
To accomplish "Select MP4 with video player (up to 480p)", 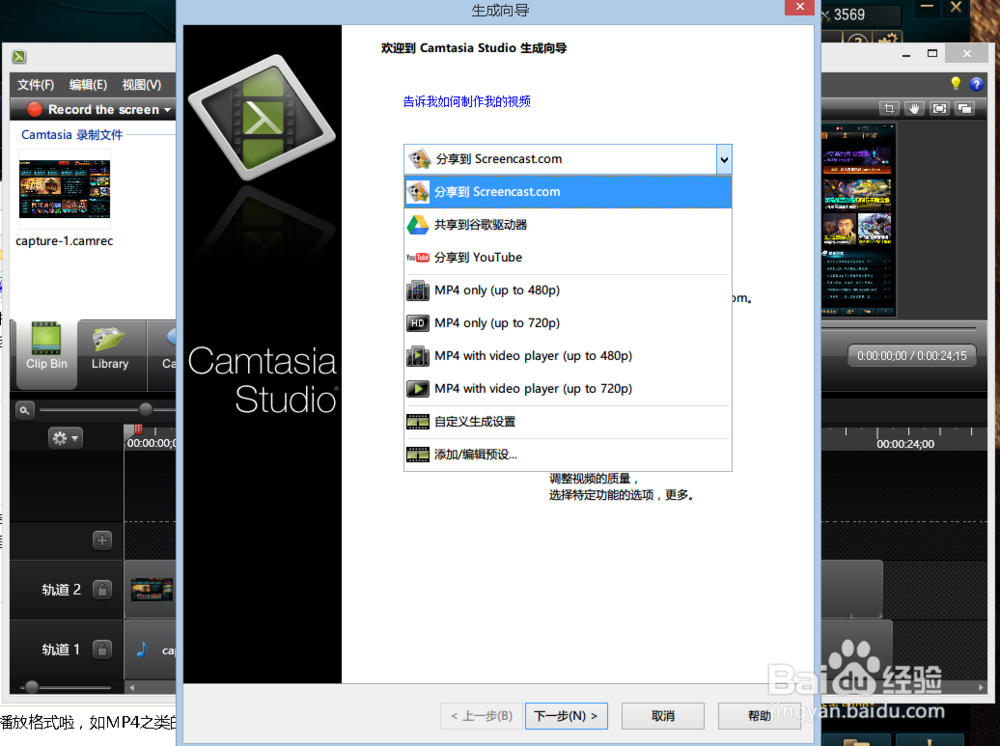I will [x=568, y=356].
